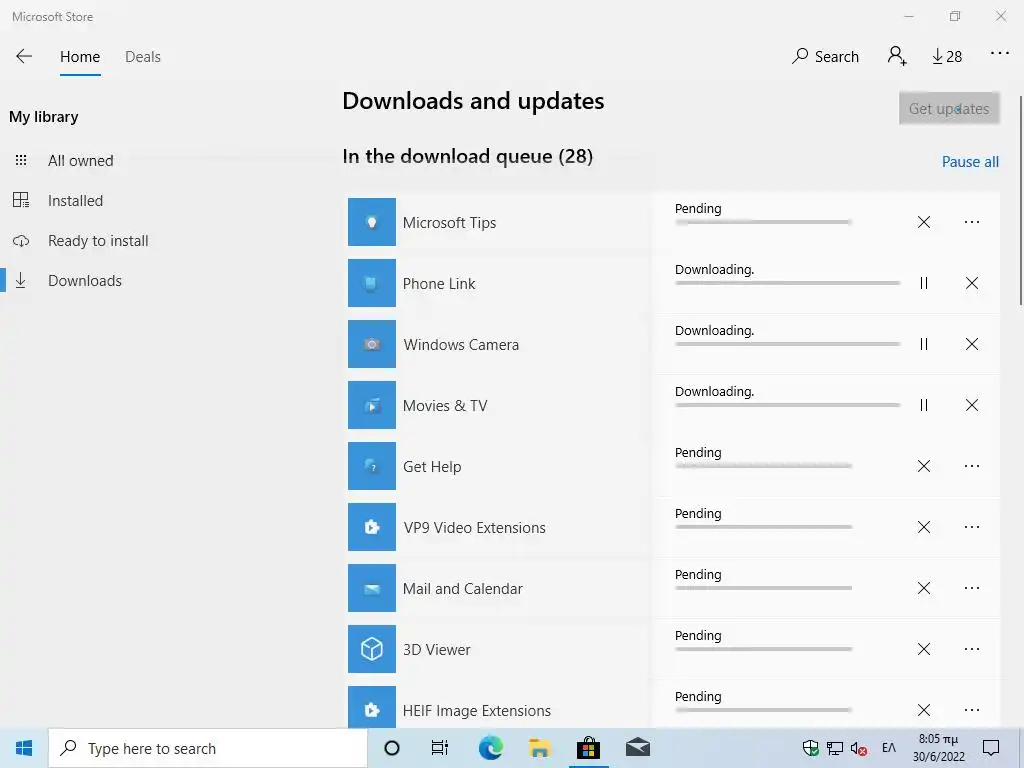Click the Movies & TV progress bar
The width and height of the screenshot is (1024, 768).
pyautogui.click(x=788, y=405)
